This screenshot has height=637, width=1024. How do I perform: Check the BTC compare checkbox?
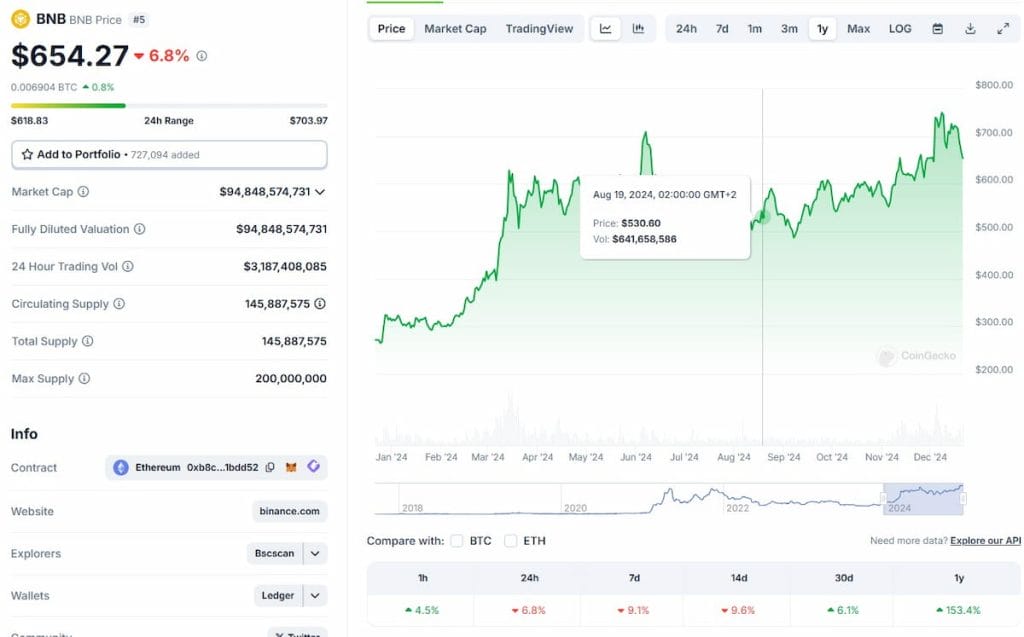[458, 541]
